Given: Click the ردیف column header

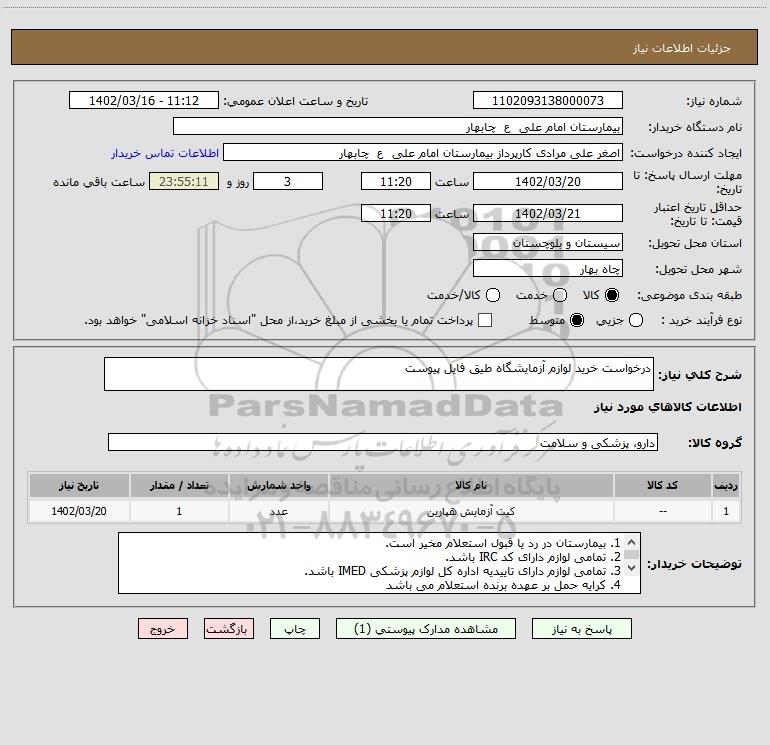Looking at the screenshot, I should (726, 485).
